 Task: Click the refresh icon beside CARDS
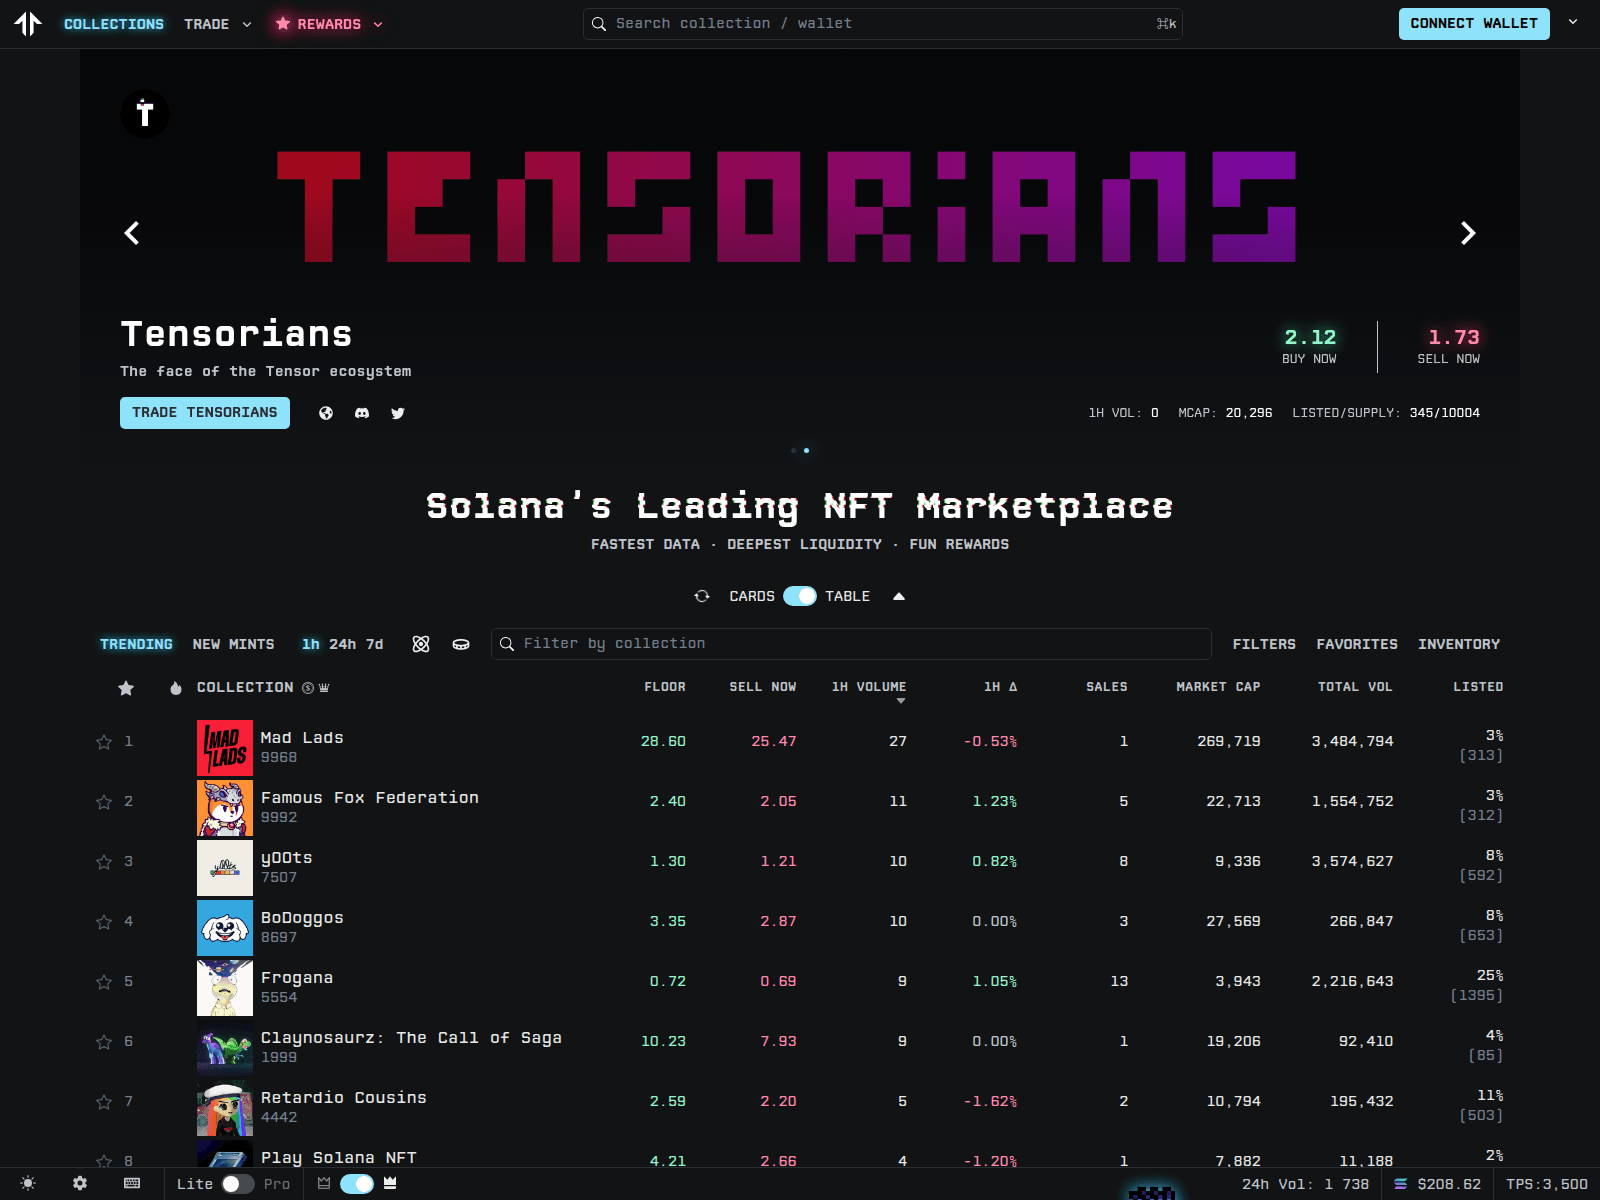[702, 596]
